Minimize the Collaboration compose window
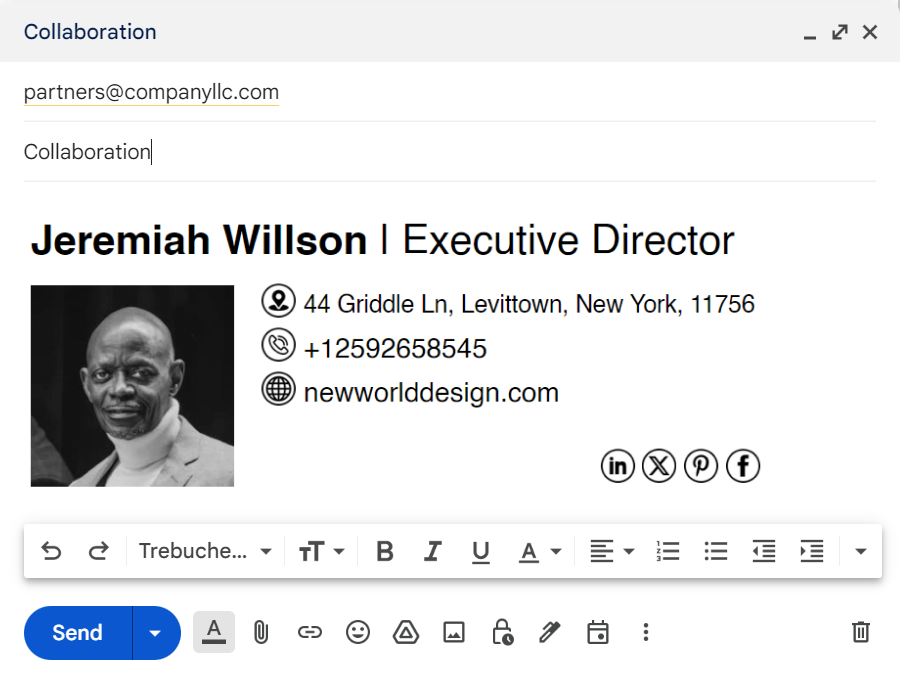The height and width of the screenshot is (680, 900). 809,36
